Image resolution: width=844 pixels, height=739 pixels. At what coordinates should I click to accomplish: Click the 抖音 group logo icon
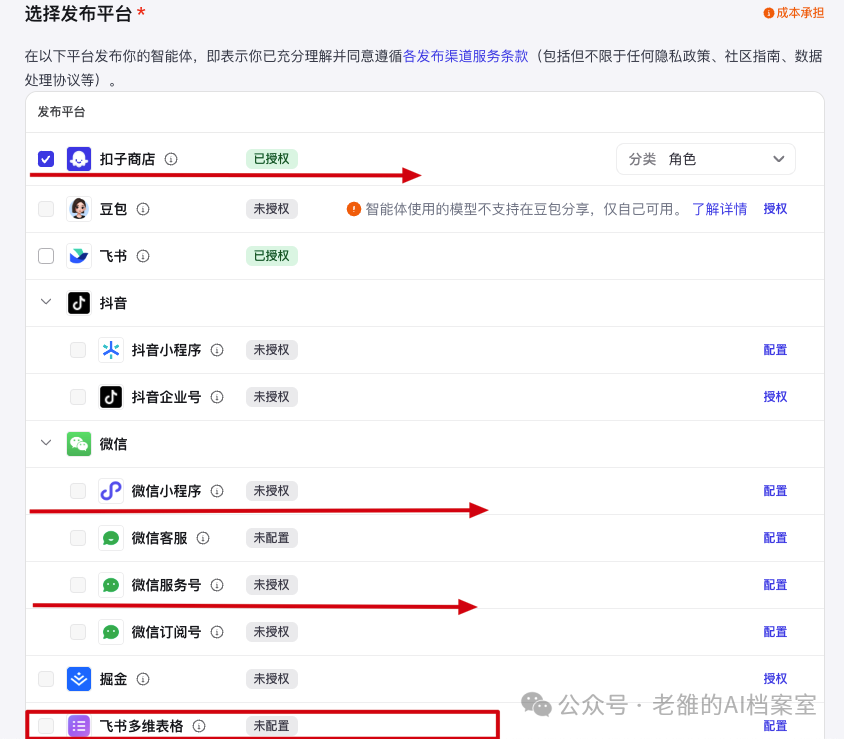[x=79, y=303]
